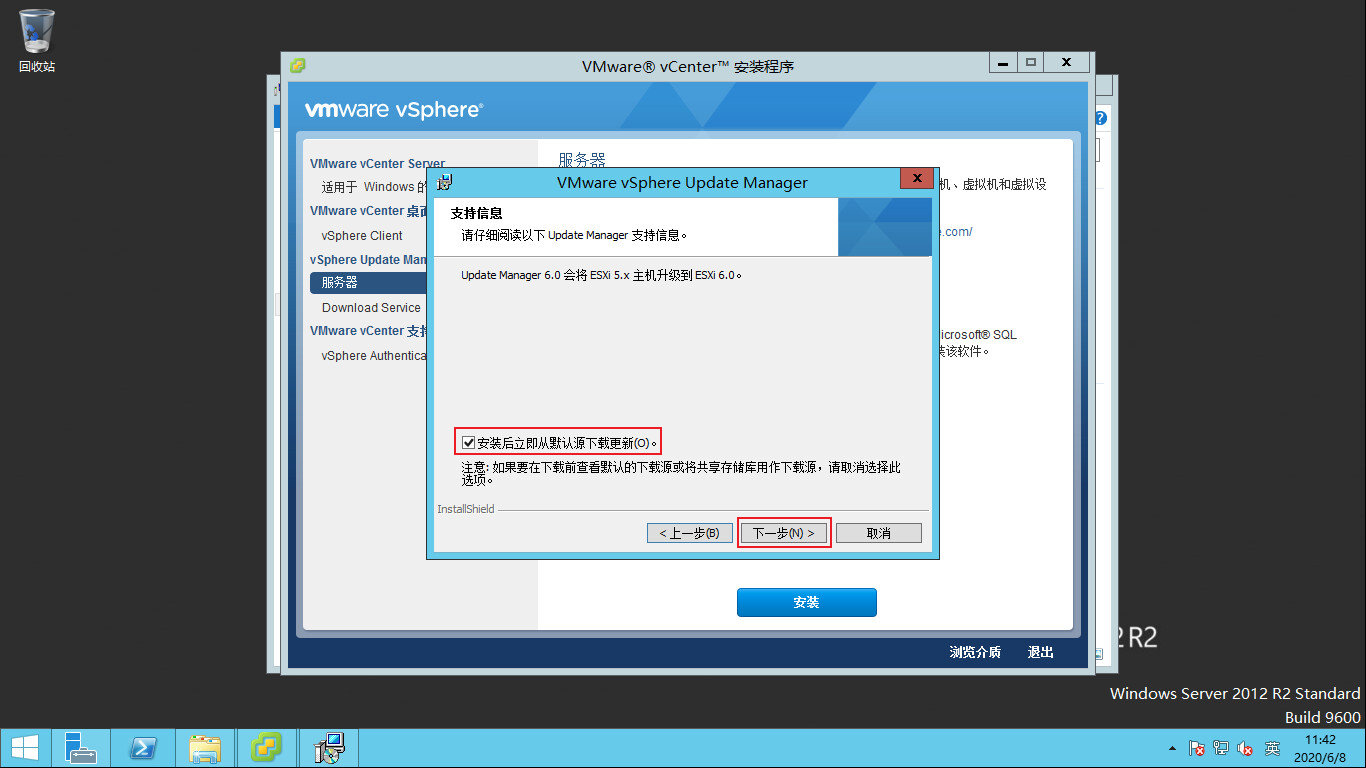This screenshot has width=1366, height=768.
Task: Select the Update Manager installer taskbar icon
Action: 327,747
